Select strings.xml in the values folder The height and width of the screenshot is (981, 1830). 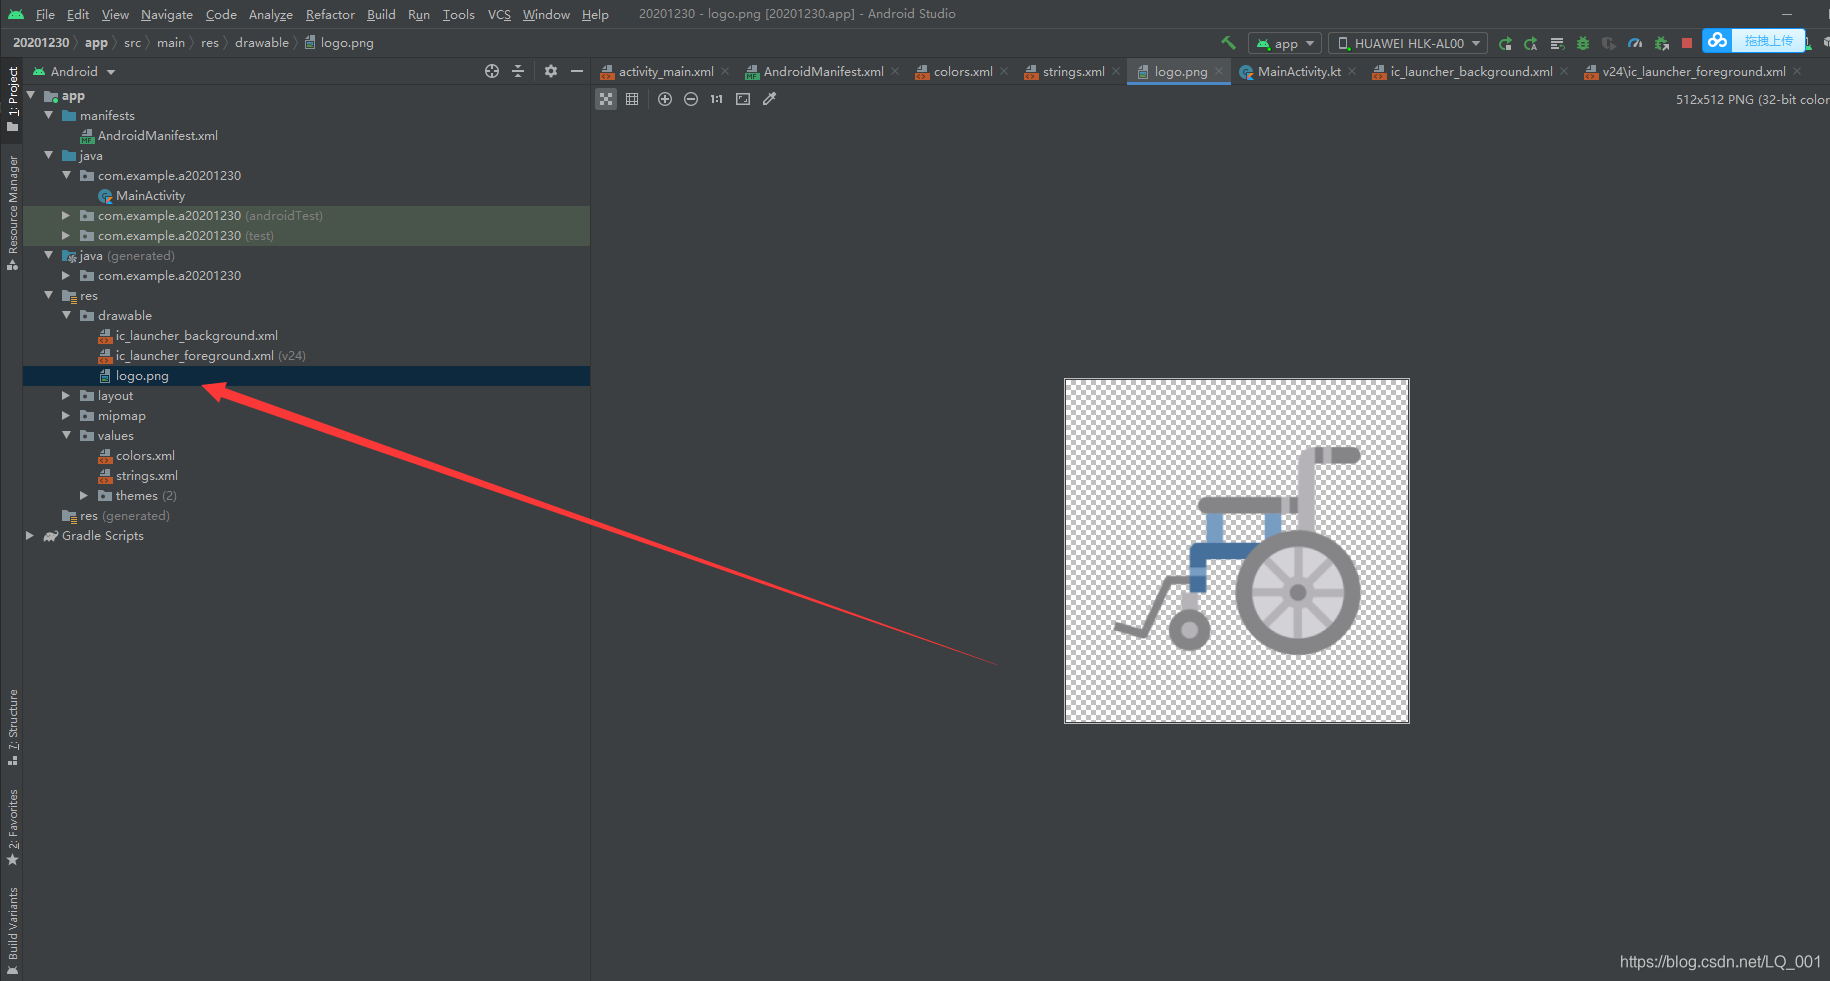[138, 476]
